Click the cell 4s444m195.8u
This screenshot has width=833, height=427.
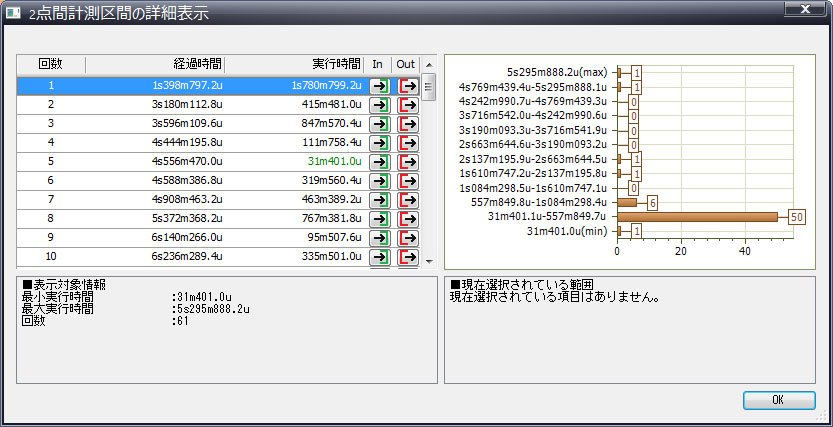(x=187, y=142)
